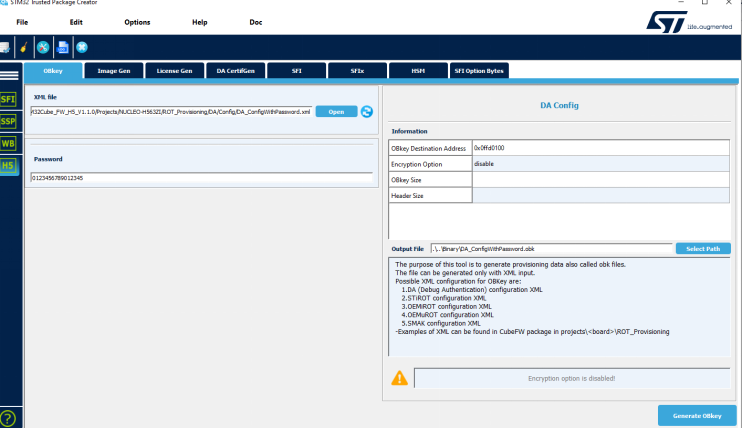Click the blue log document toolbar icon
Screen dimensions: 742x428
click(x=62, y=47)
